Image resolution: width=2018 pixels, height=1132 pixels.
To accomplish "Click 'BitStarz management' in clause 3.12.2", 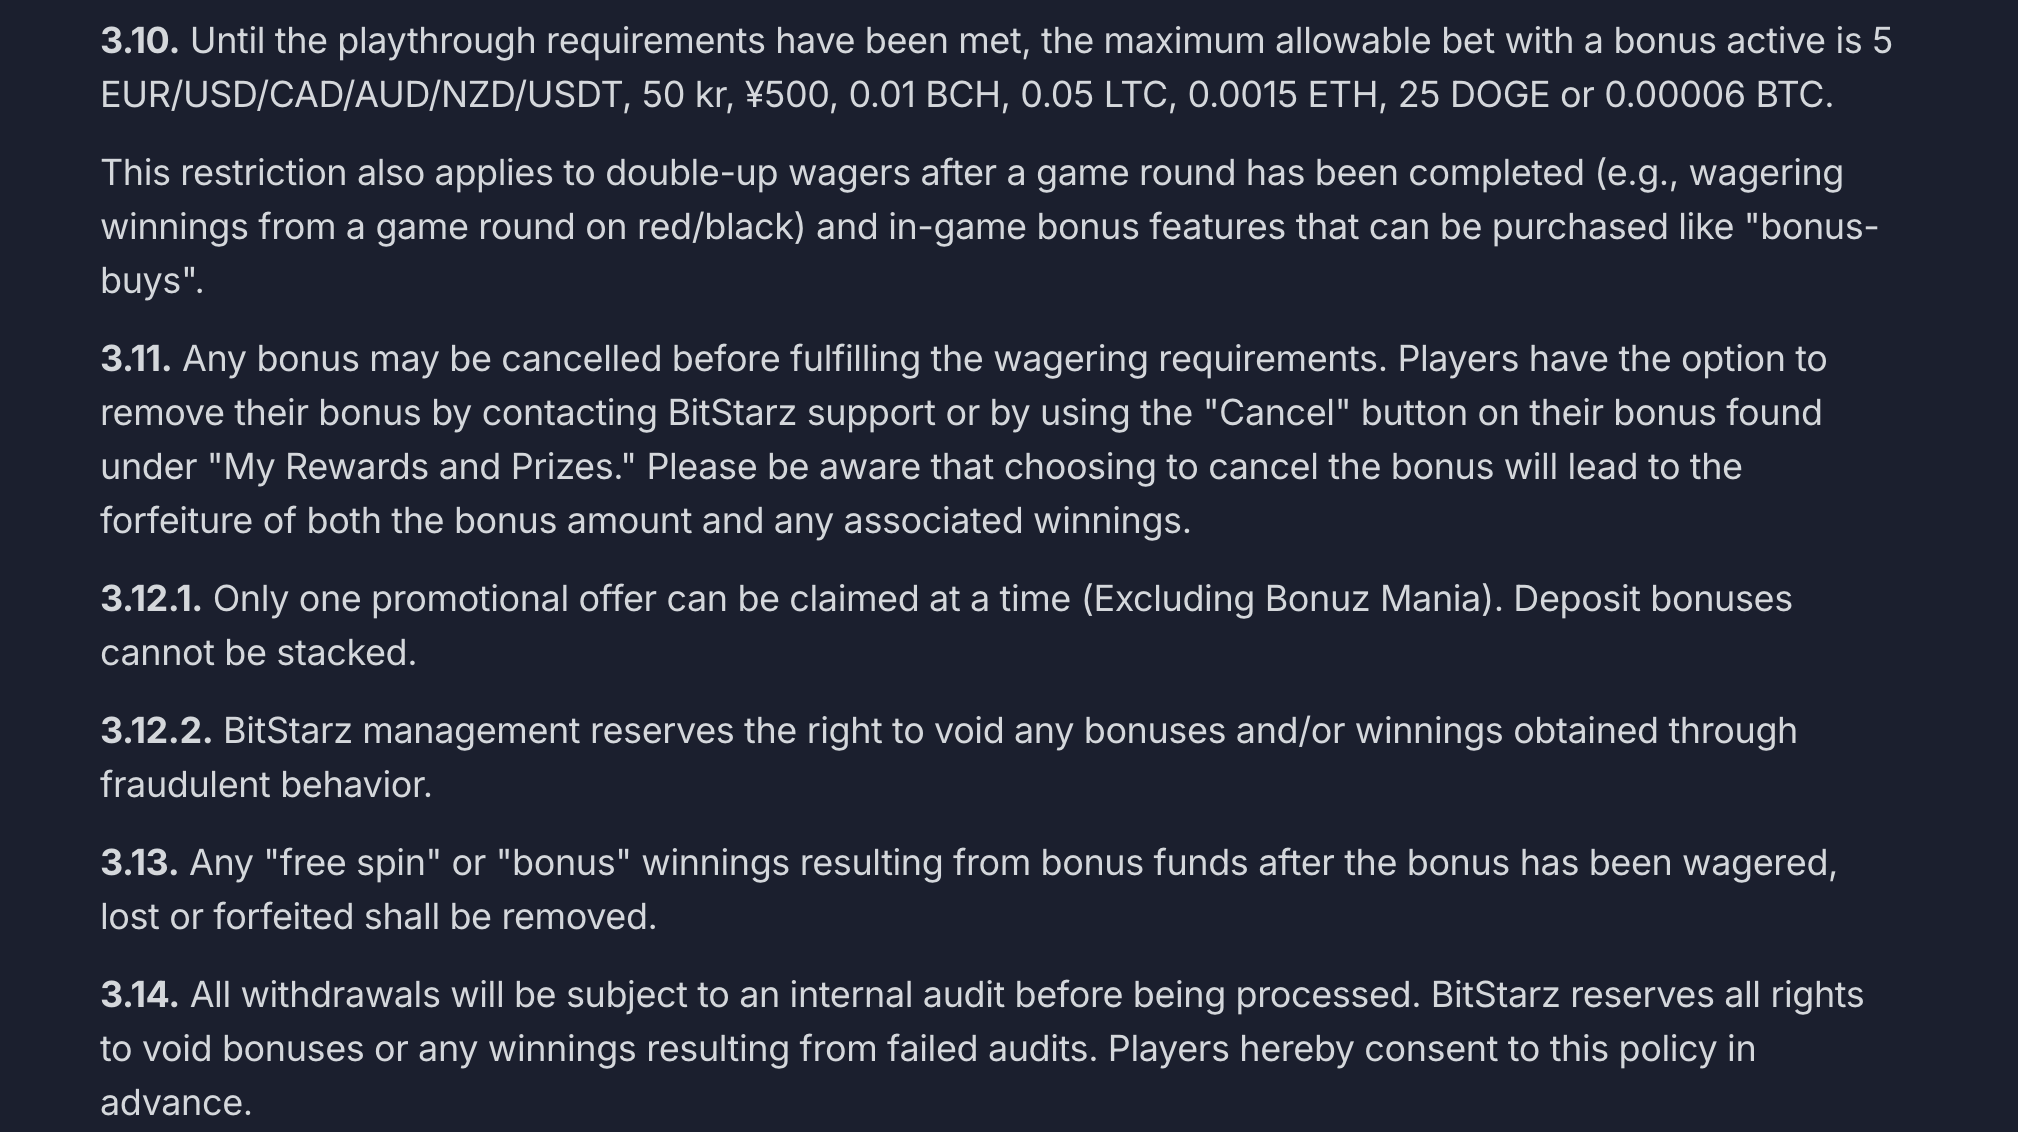I will (x=401, y=731).
